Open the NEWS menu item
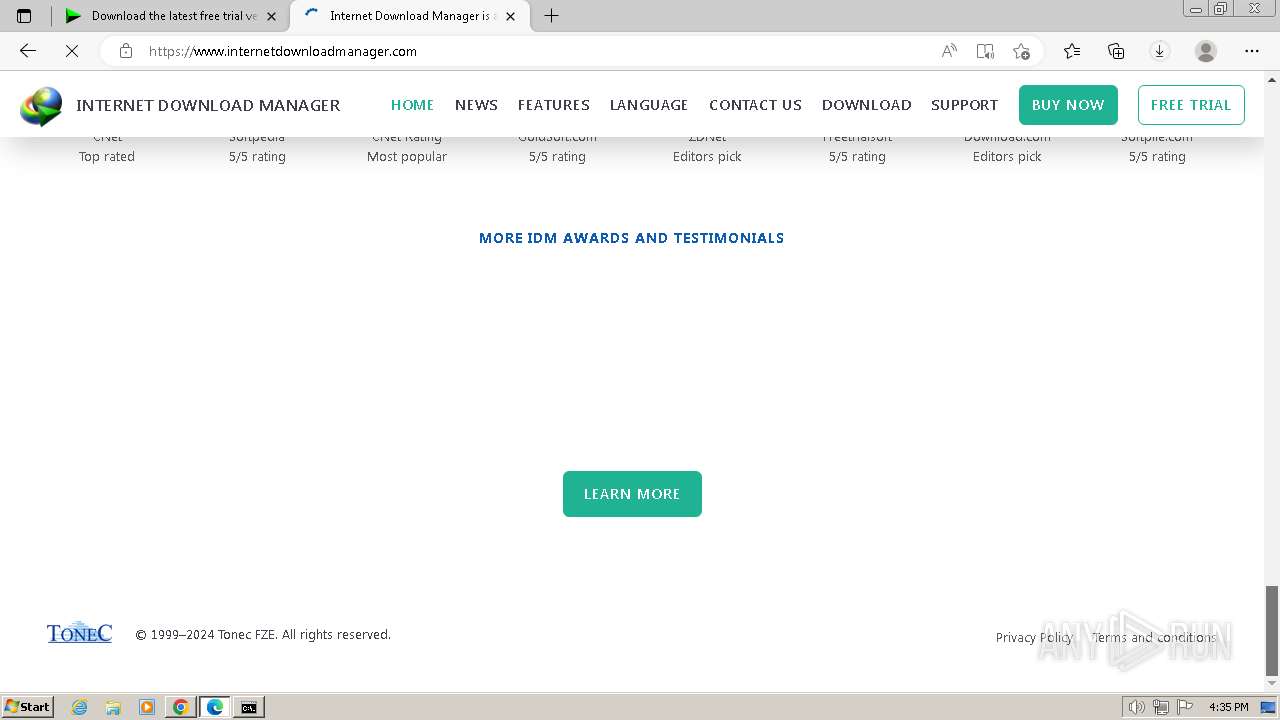Image resolution: width=1280 pixels, height=720 pixels. click(476, 105)
